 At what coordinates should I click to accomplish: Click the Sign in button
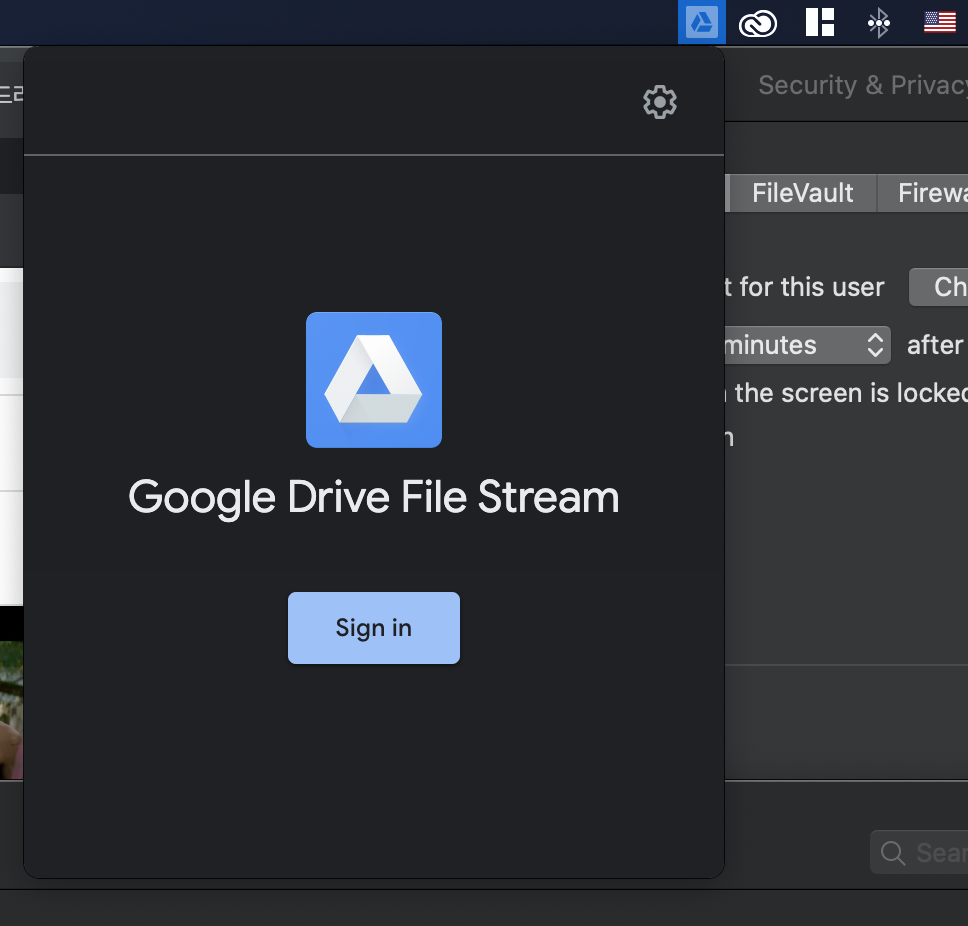tap(373, 628)
